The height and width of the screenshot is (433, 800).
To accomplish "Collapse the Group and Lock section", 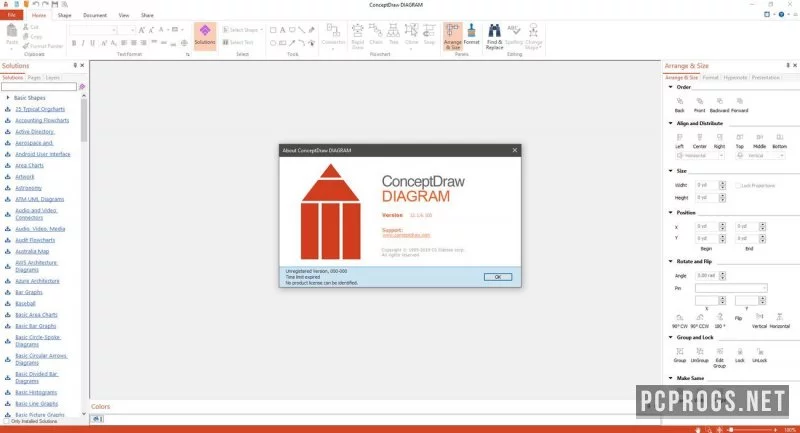I will (x=670, y=338).
